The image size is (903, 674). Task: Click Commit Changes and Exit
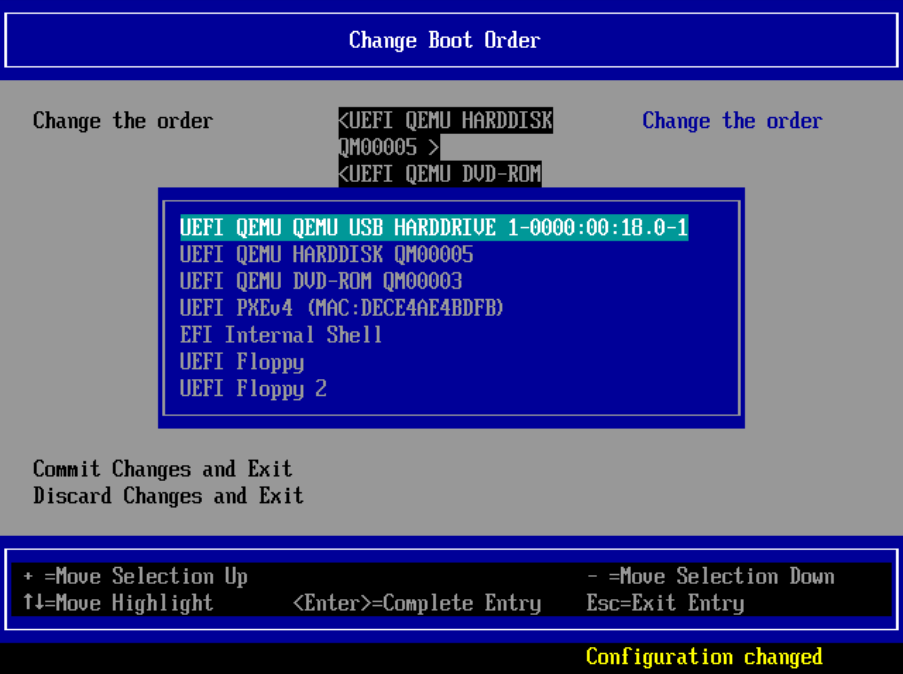click(162, 469)
